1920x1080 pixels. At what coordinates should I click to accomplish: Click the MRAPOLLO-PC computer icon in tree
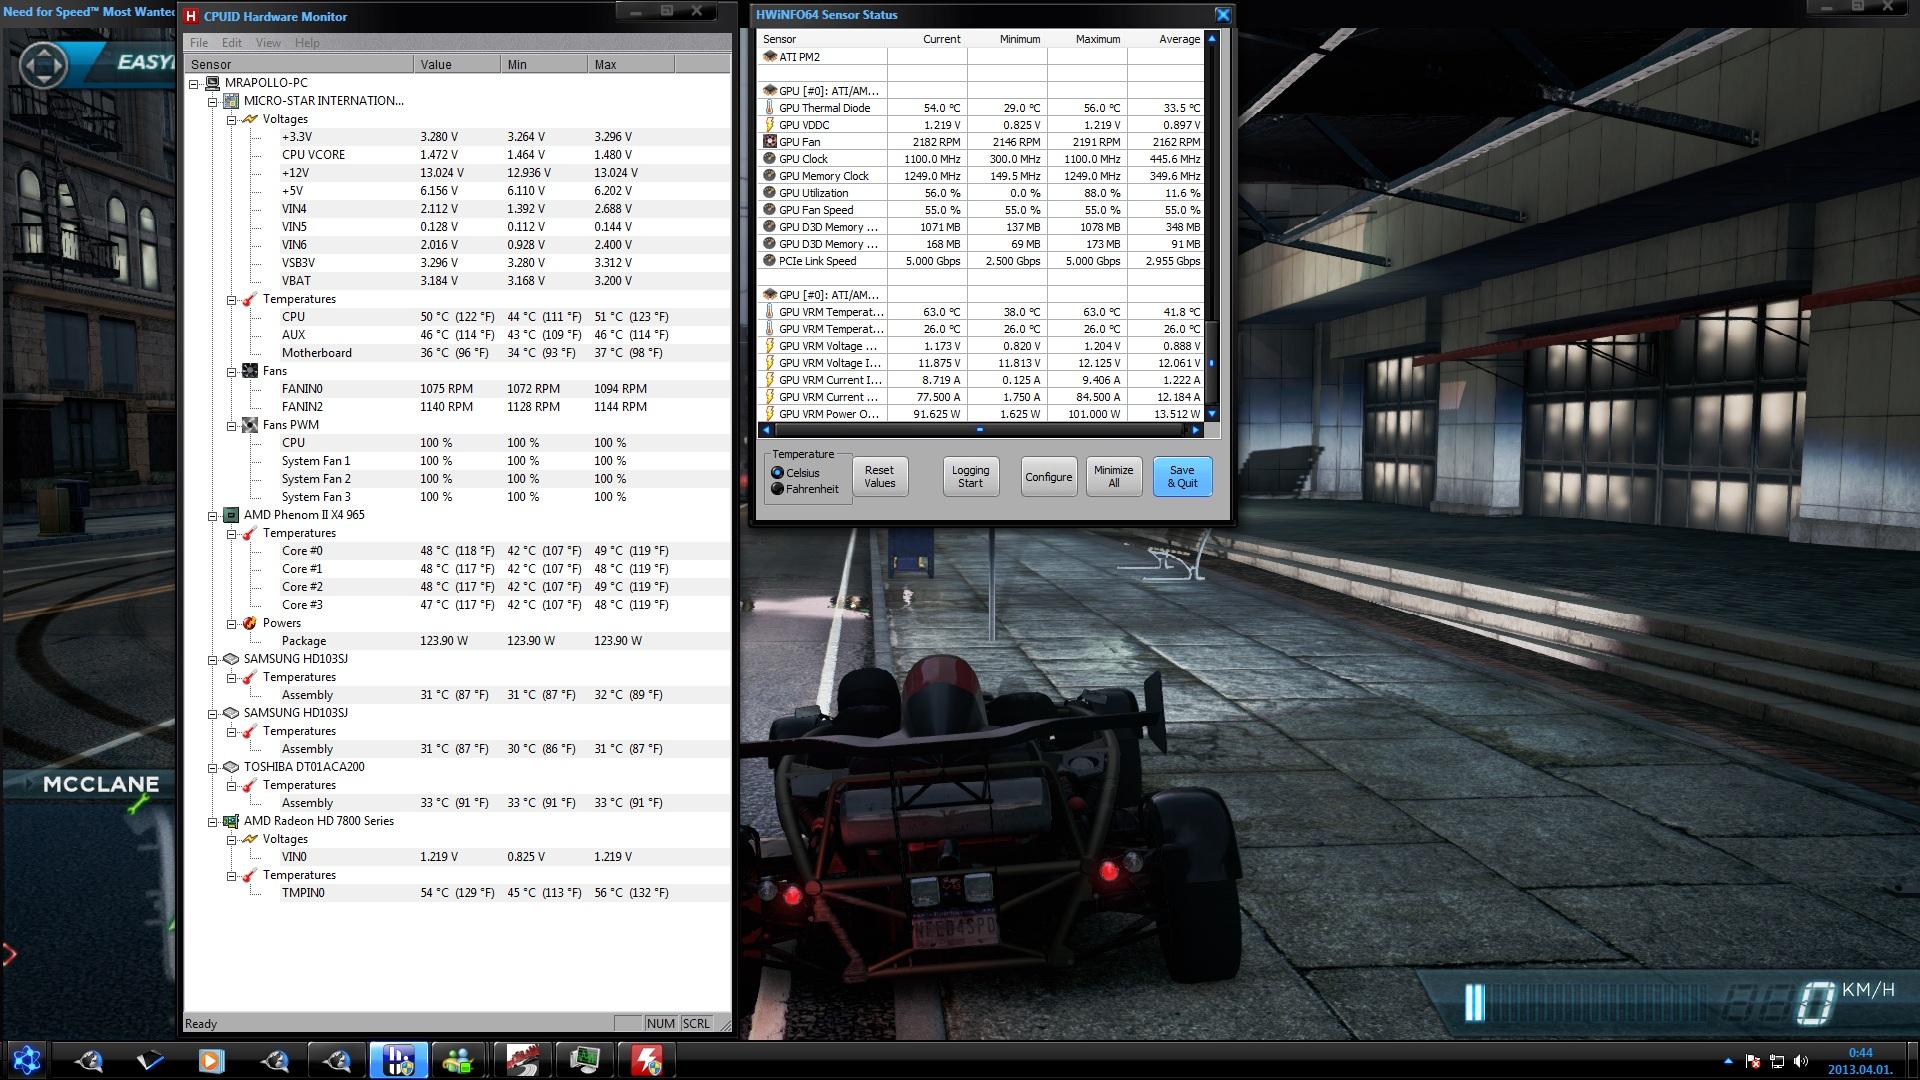(x=212, y=83)
